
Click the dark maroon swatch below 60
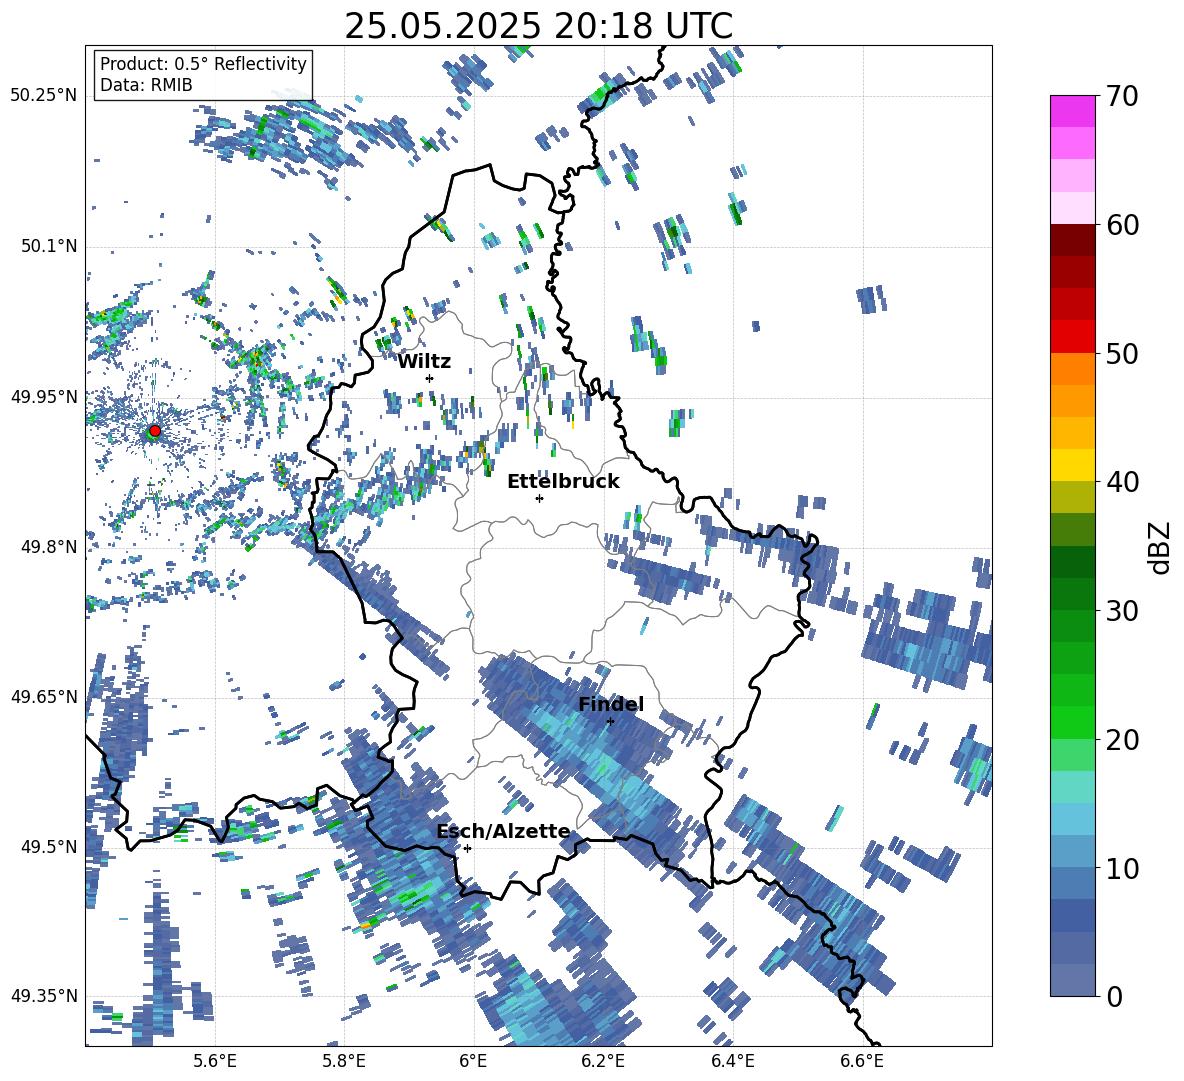[1072, 240]
